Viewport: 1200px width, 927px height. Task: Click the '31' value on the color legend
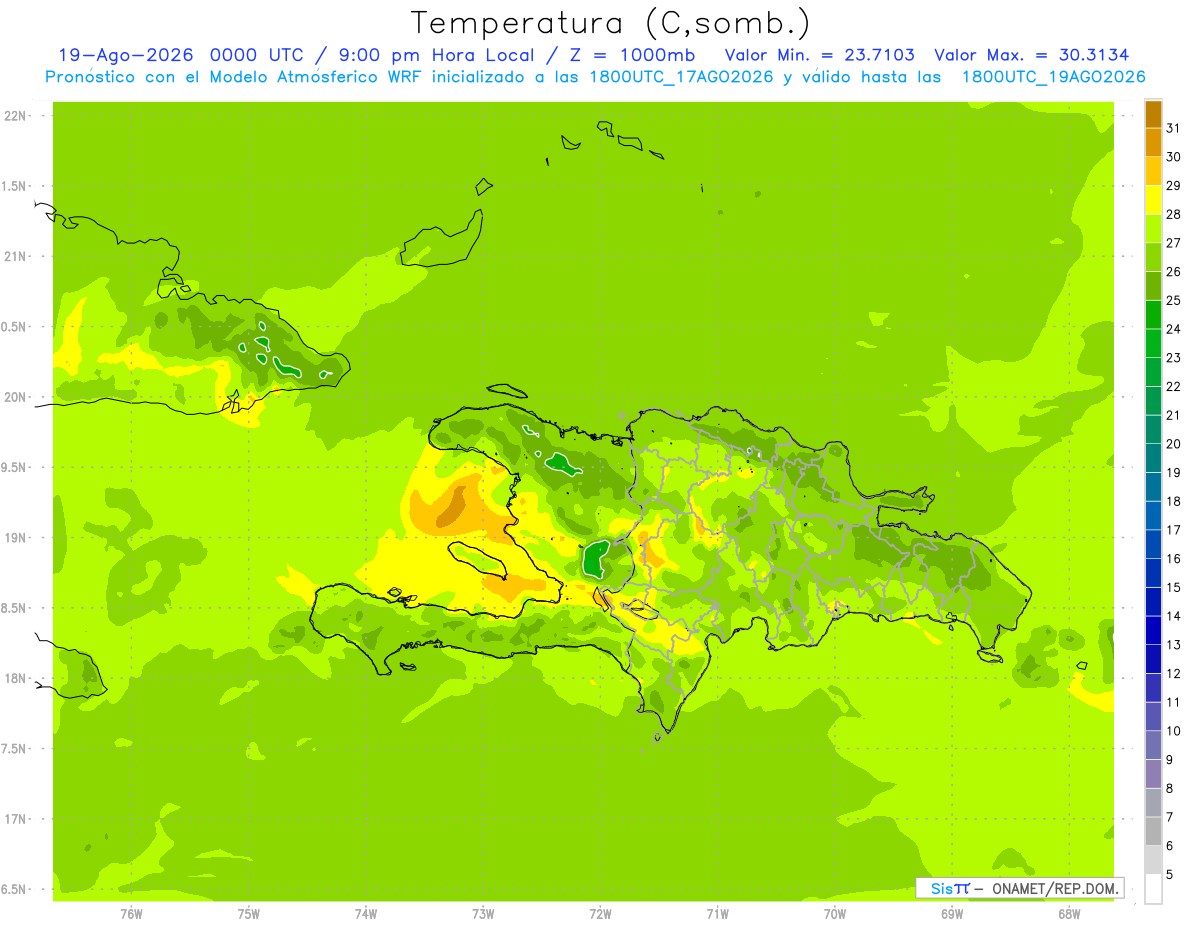[x=1173, y=128]
